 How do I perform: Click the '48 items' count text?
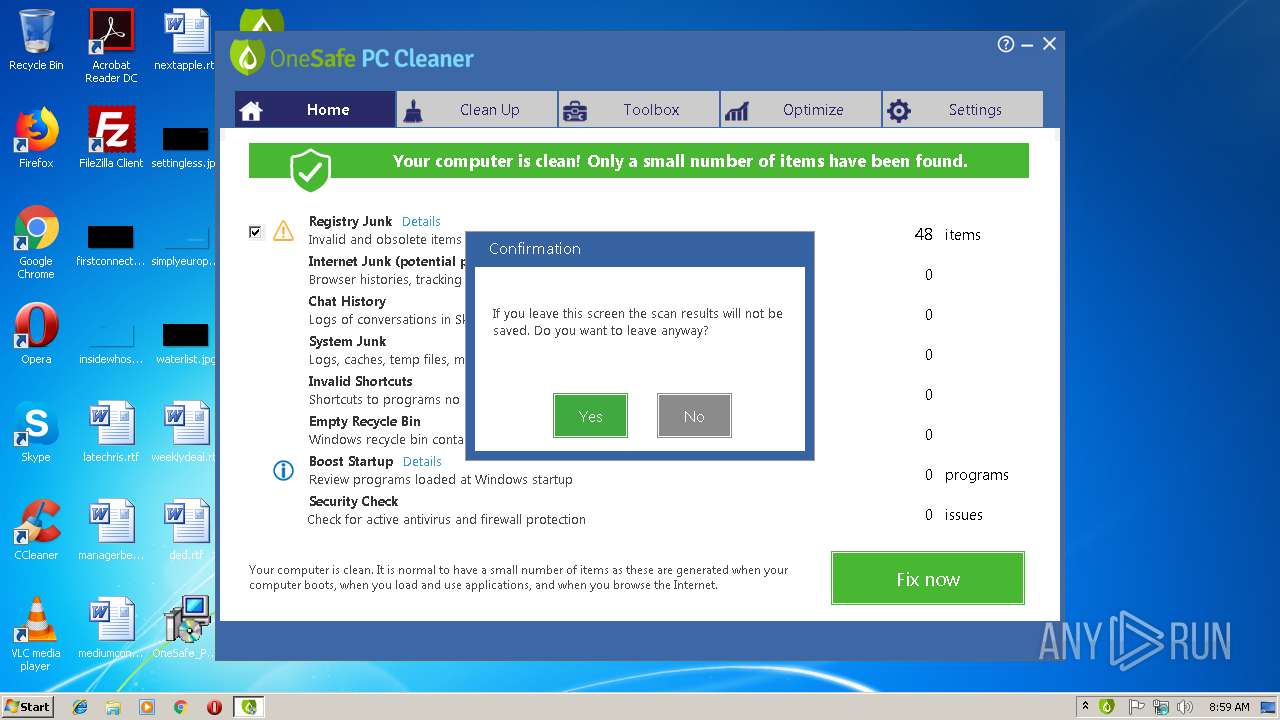pos(947,234)
